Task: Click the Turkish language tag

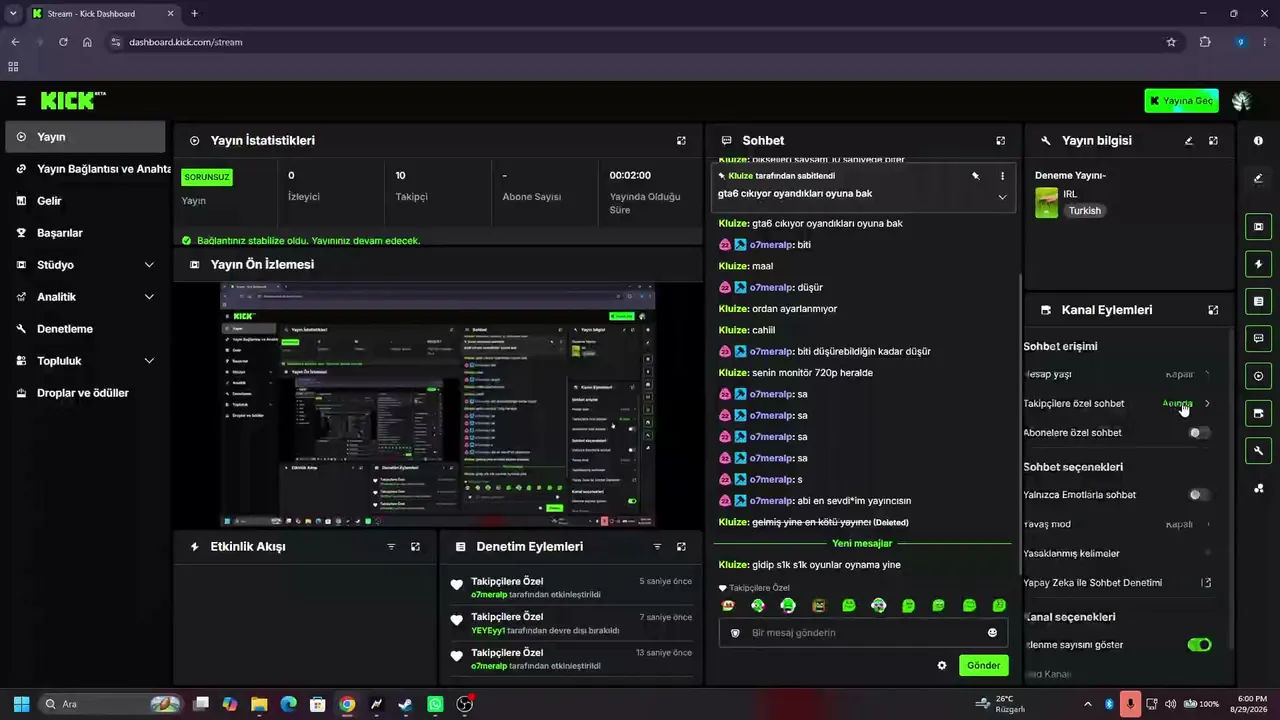Action: pos(1084,211)
